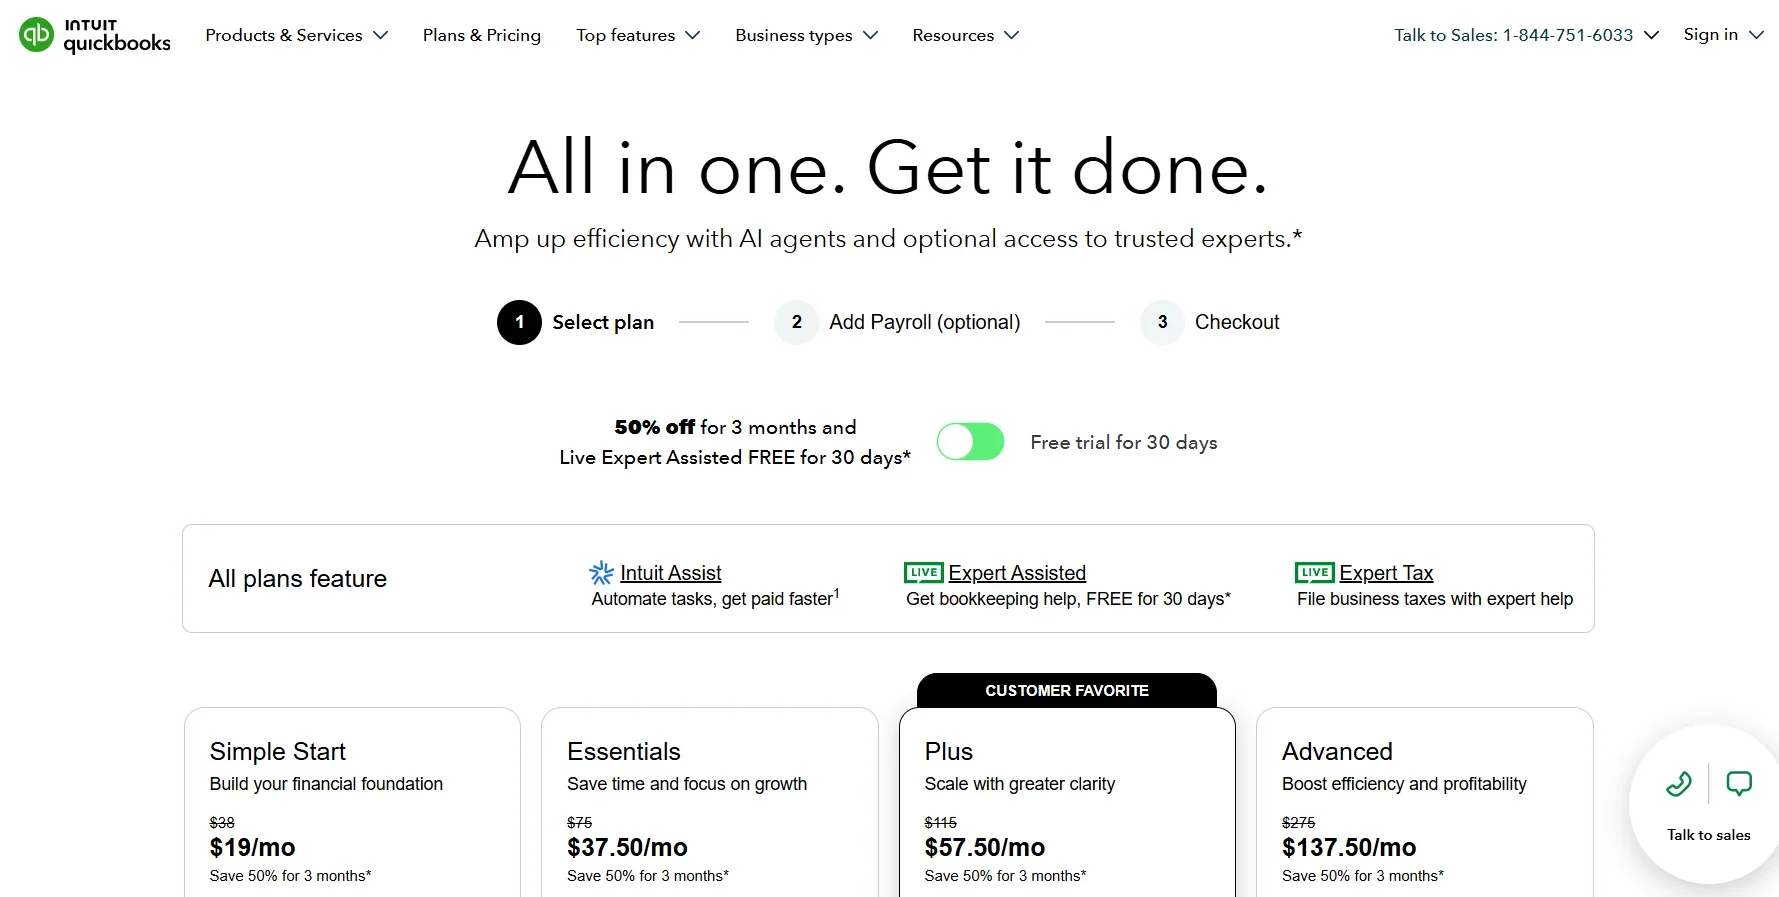The image size is (1779, 897).
Task: Click the step 3 Checkout circle
Action: [1161, 322]
